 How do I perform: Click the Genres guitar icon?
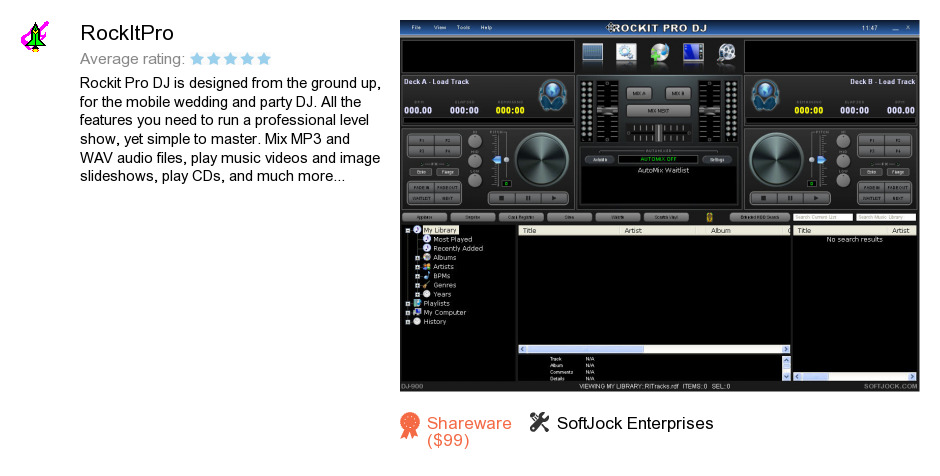click(427, 285)
